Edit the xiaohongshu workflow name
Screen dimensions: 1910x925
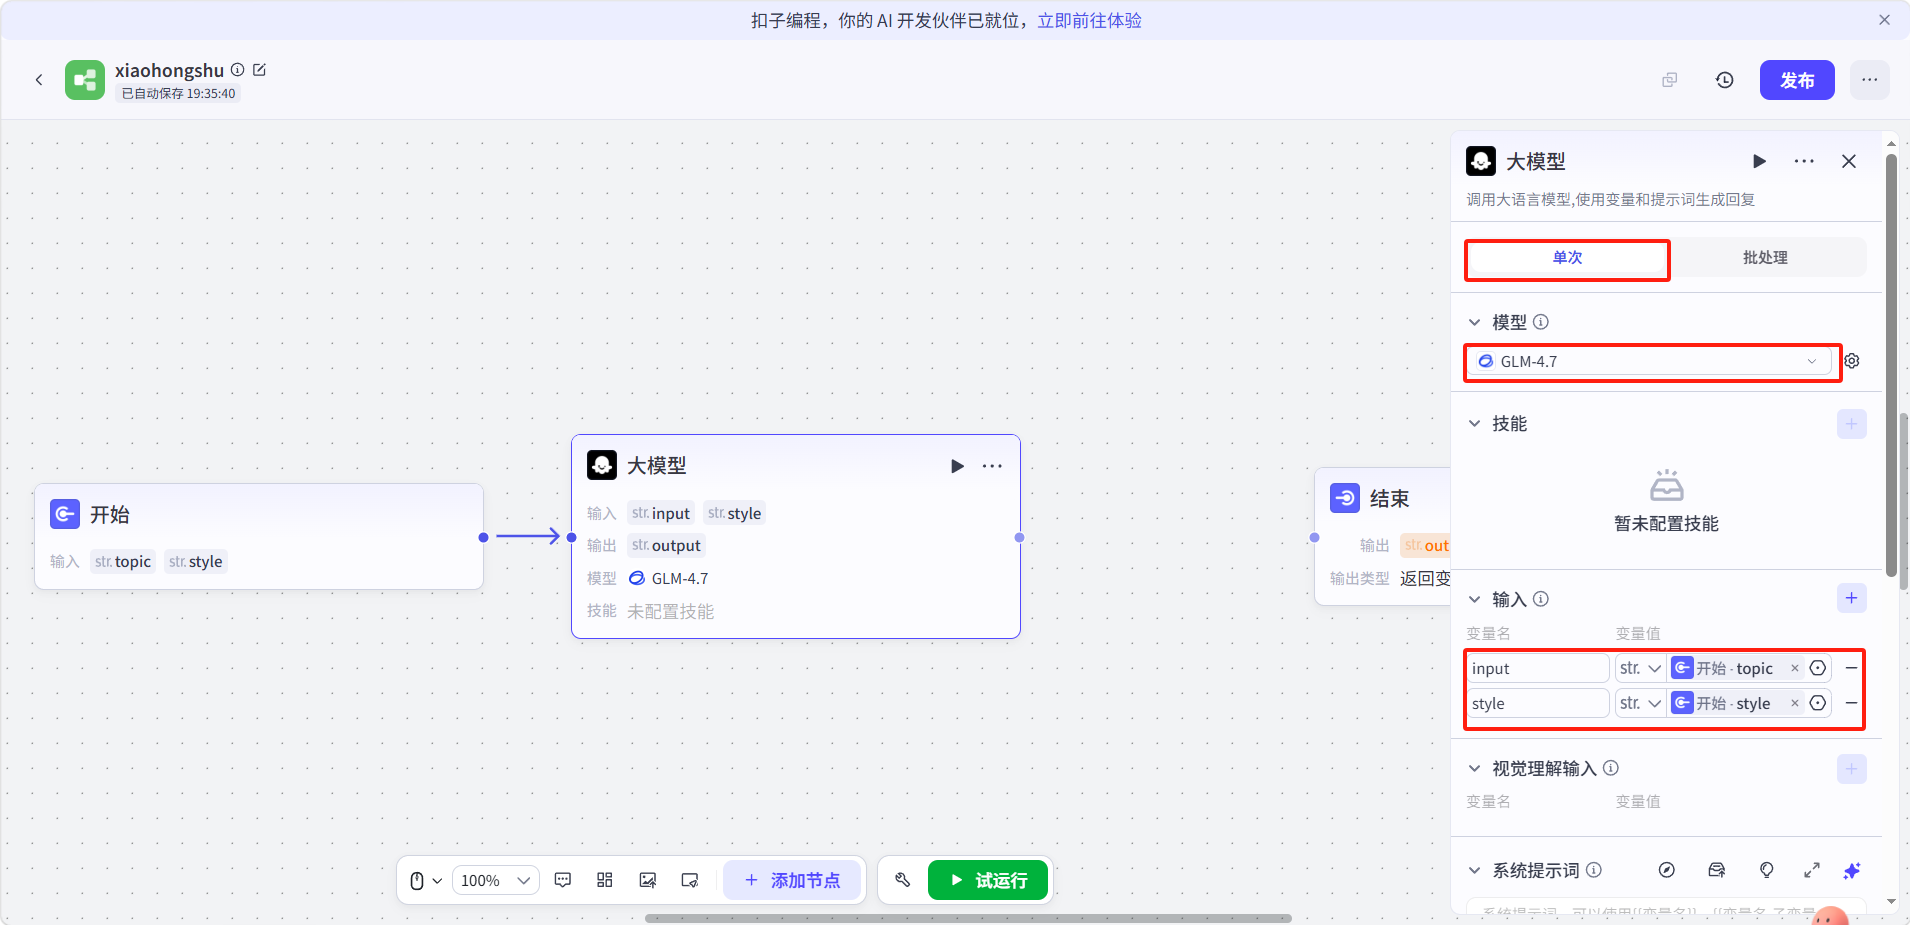coord(260,70)
